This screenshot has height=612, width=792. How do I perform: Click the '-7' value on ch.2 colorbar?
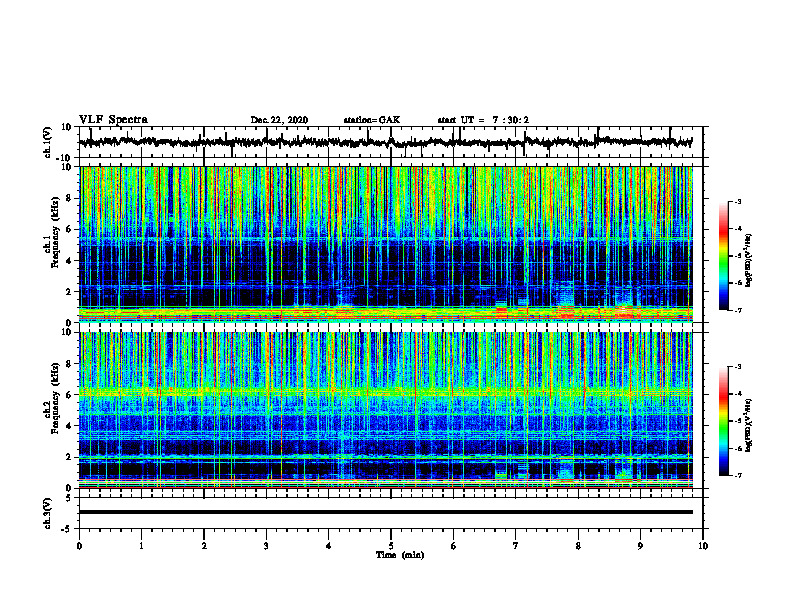pos(737,475)
